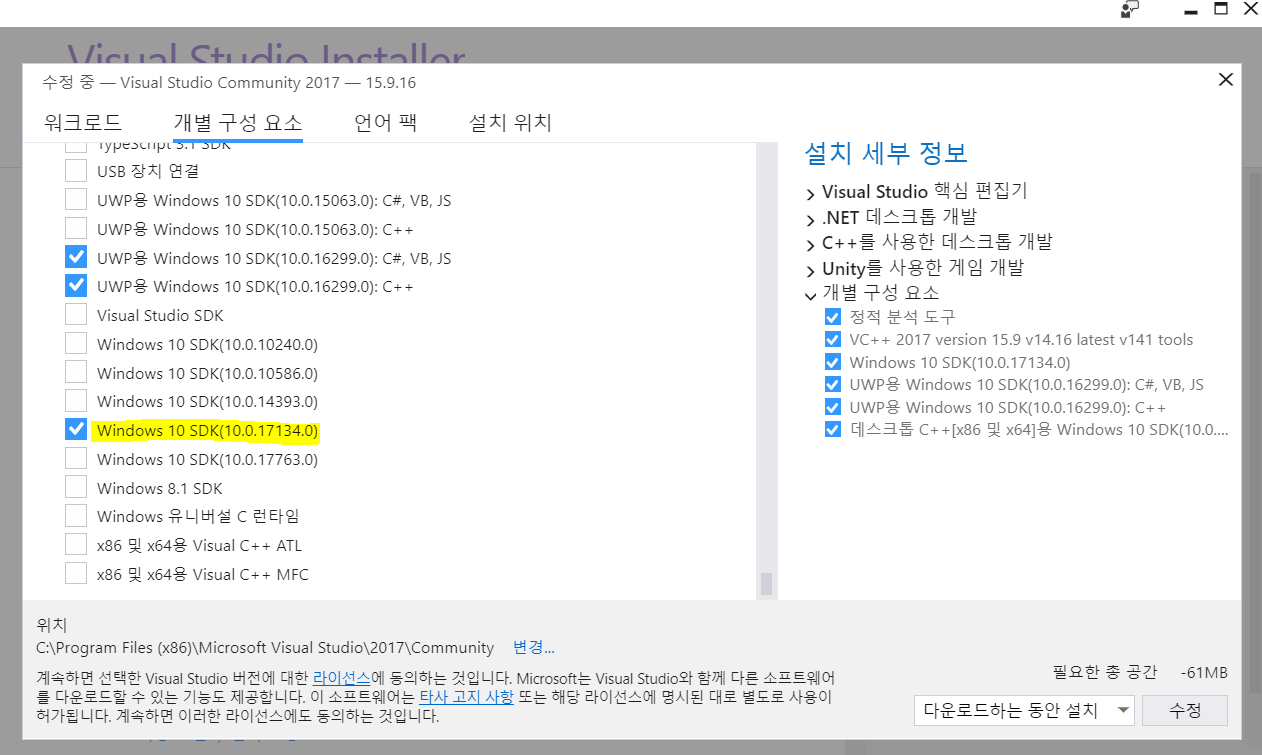Uncheck UWP용 SDK(10.0.16299.0): C++ in details

(832, 407)
